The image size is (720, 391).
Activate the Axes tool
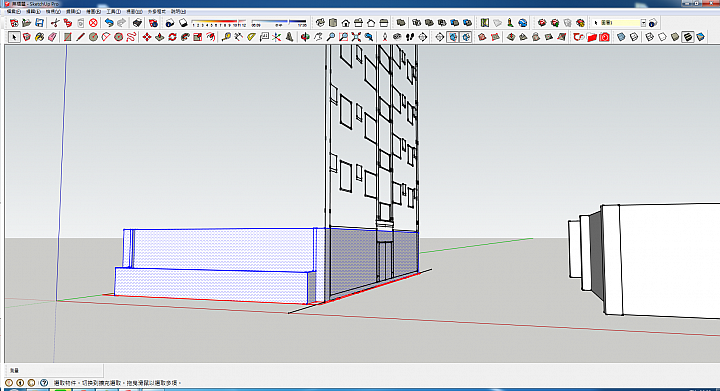[276, 37]
